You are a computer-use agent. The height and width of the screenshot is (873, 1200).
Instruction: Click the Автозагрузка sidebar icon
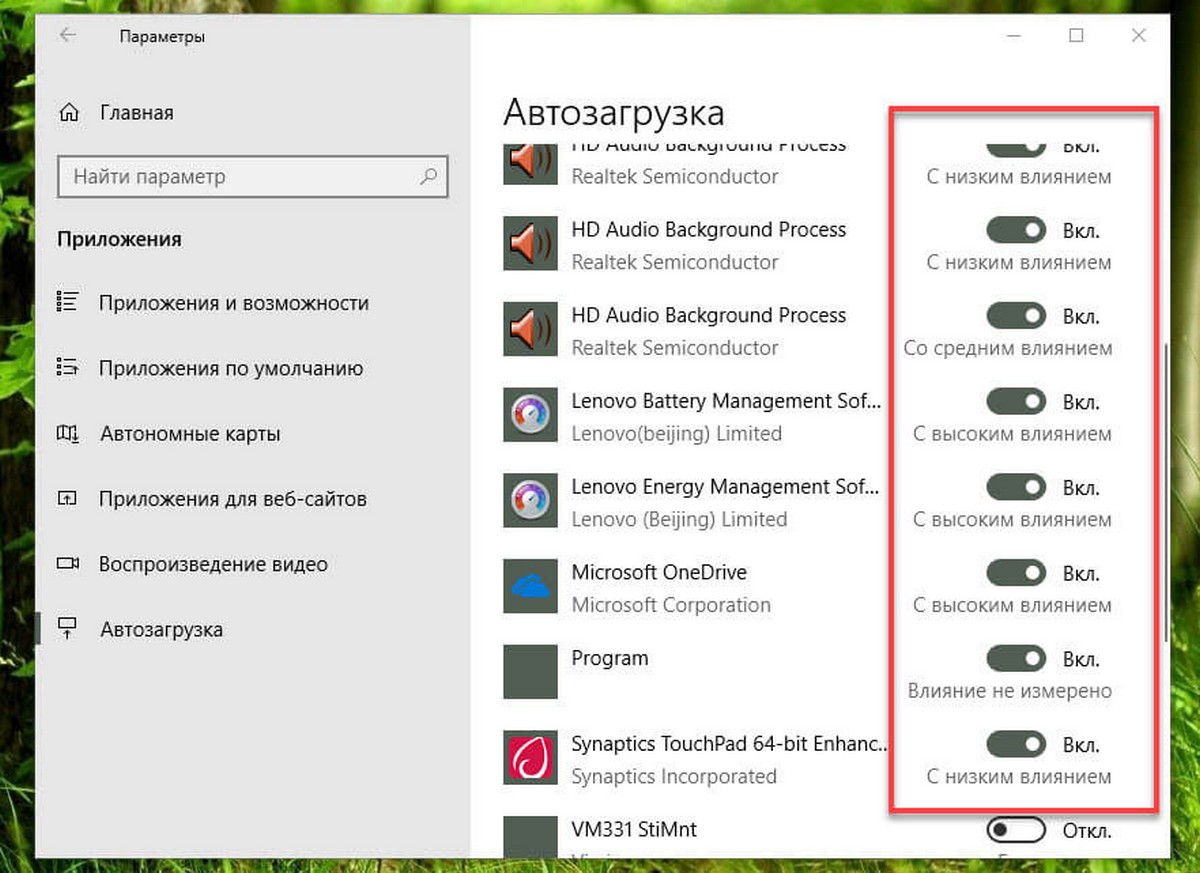68,629
